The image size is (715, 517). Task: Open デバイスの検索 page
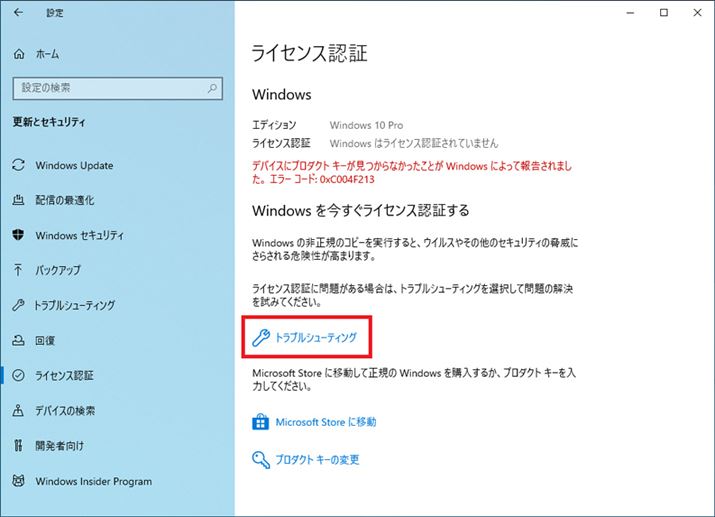point(65,411)
